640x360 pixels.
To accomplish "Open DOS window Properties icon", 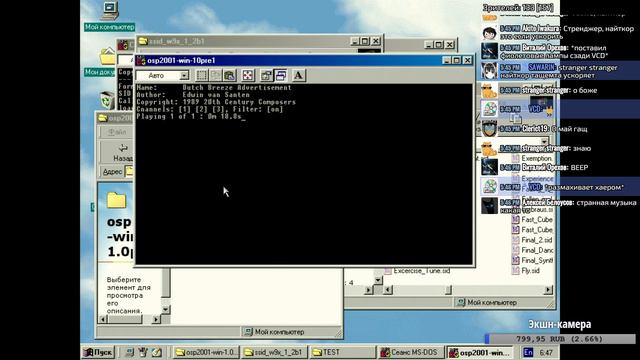I will pyautogui.click(x=266, y=76).
